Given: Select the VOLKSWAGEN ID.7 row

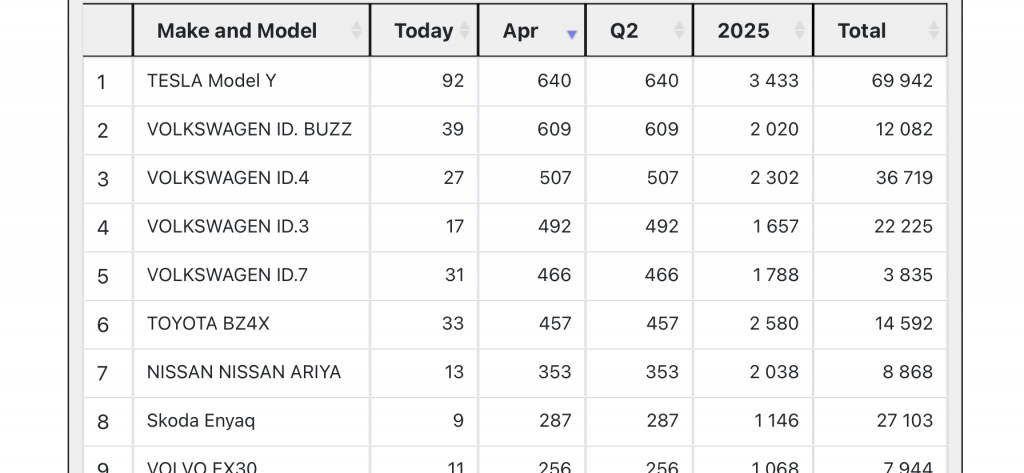Looking at the screenshot, I should coord(228,275).
